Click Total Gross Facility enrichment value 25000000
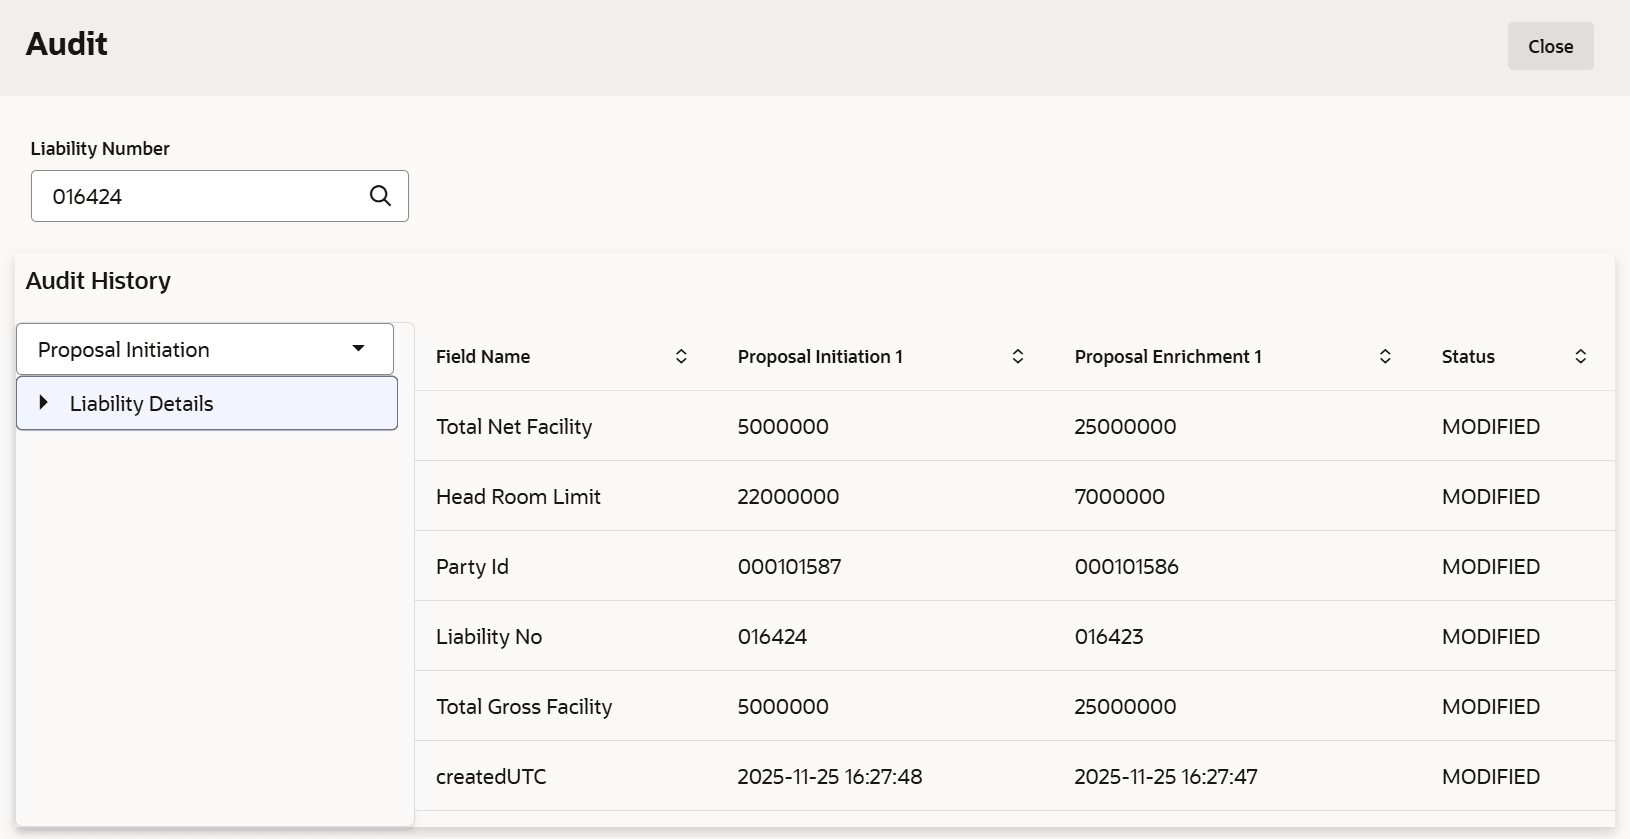 click(x=1125, y=707)
